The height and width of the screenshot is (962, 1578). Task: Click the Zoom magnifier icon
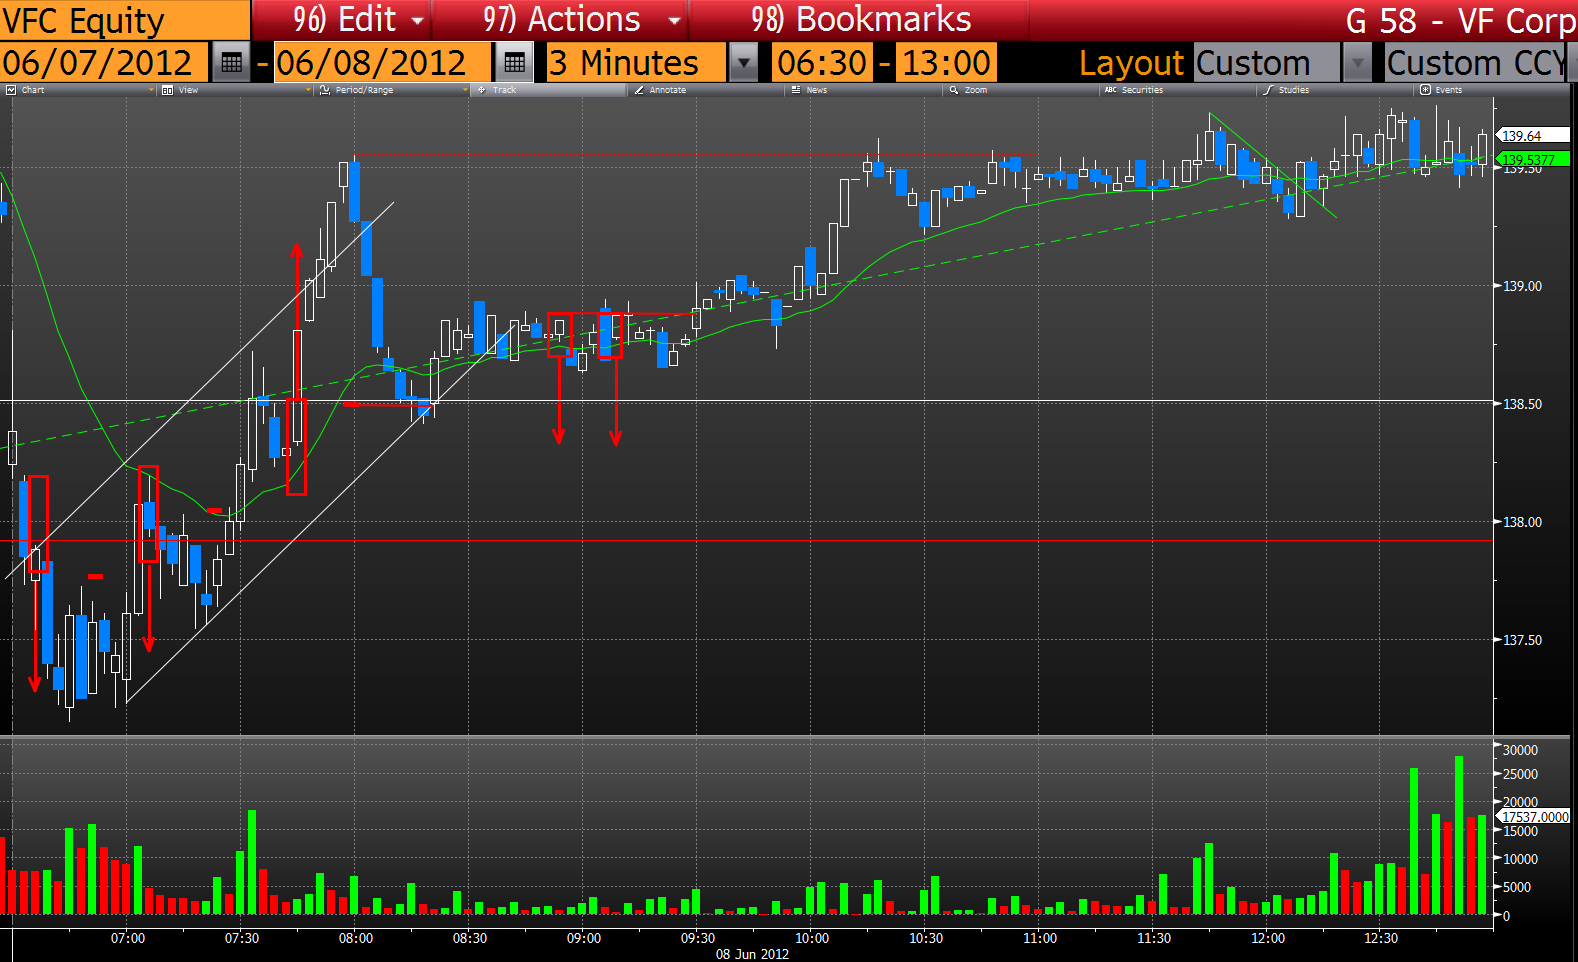(x=954, y=90)
